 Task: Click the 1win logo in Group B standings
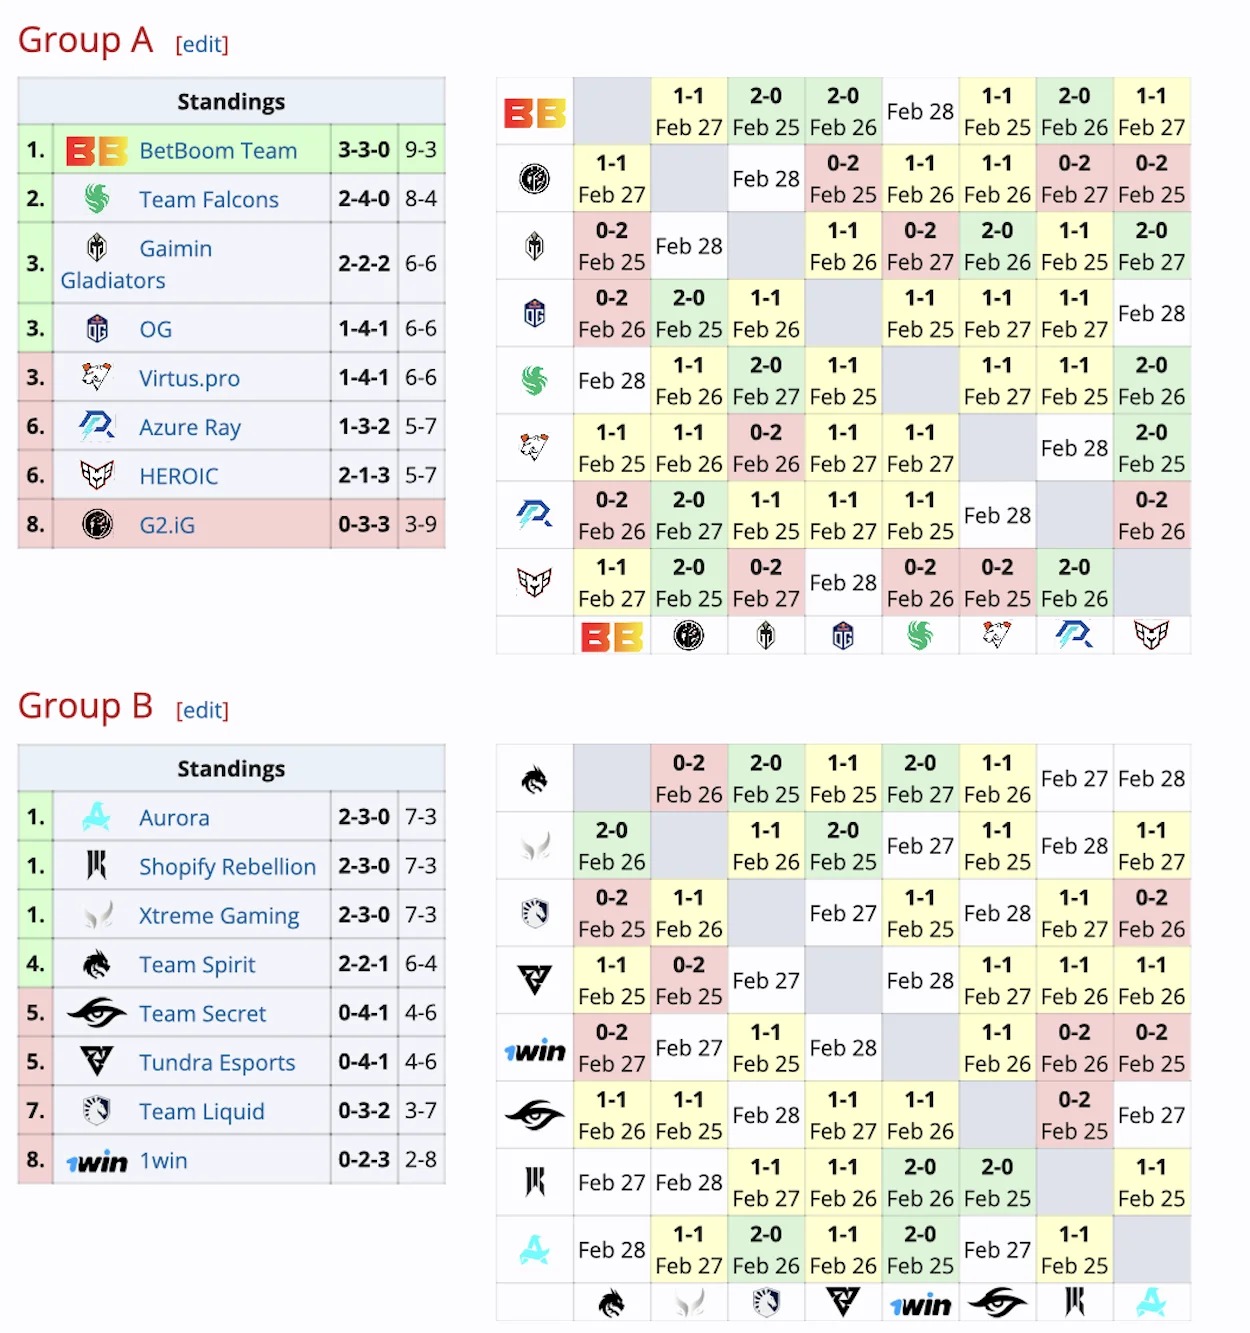(x=97, y=1161)
